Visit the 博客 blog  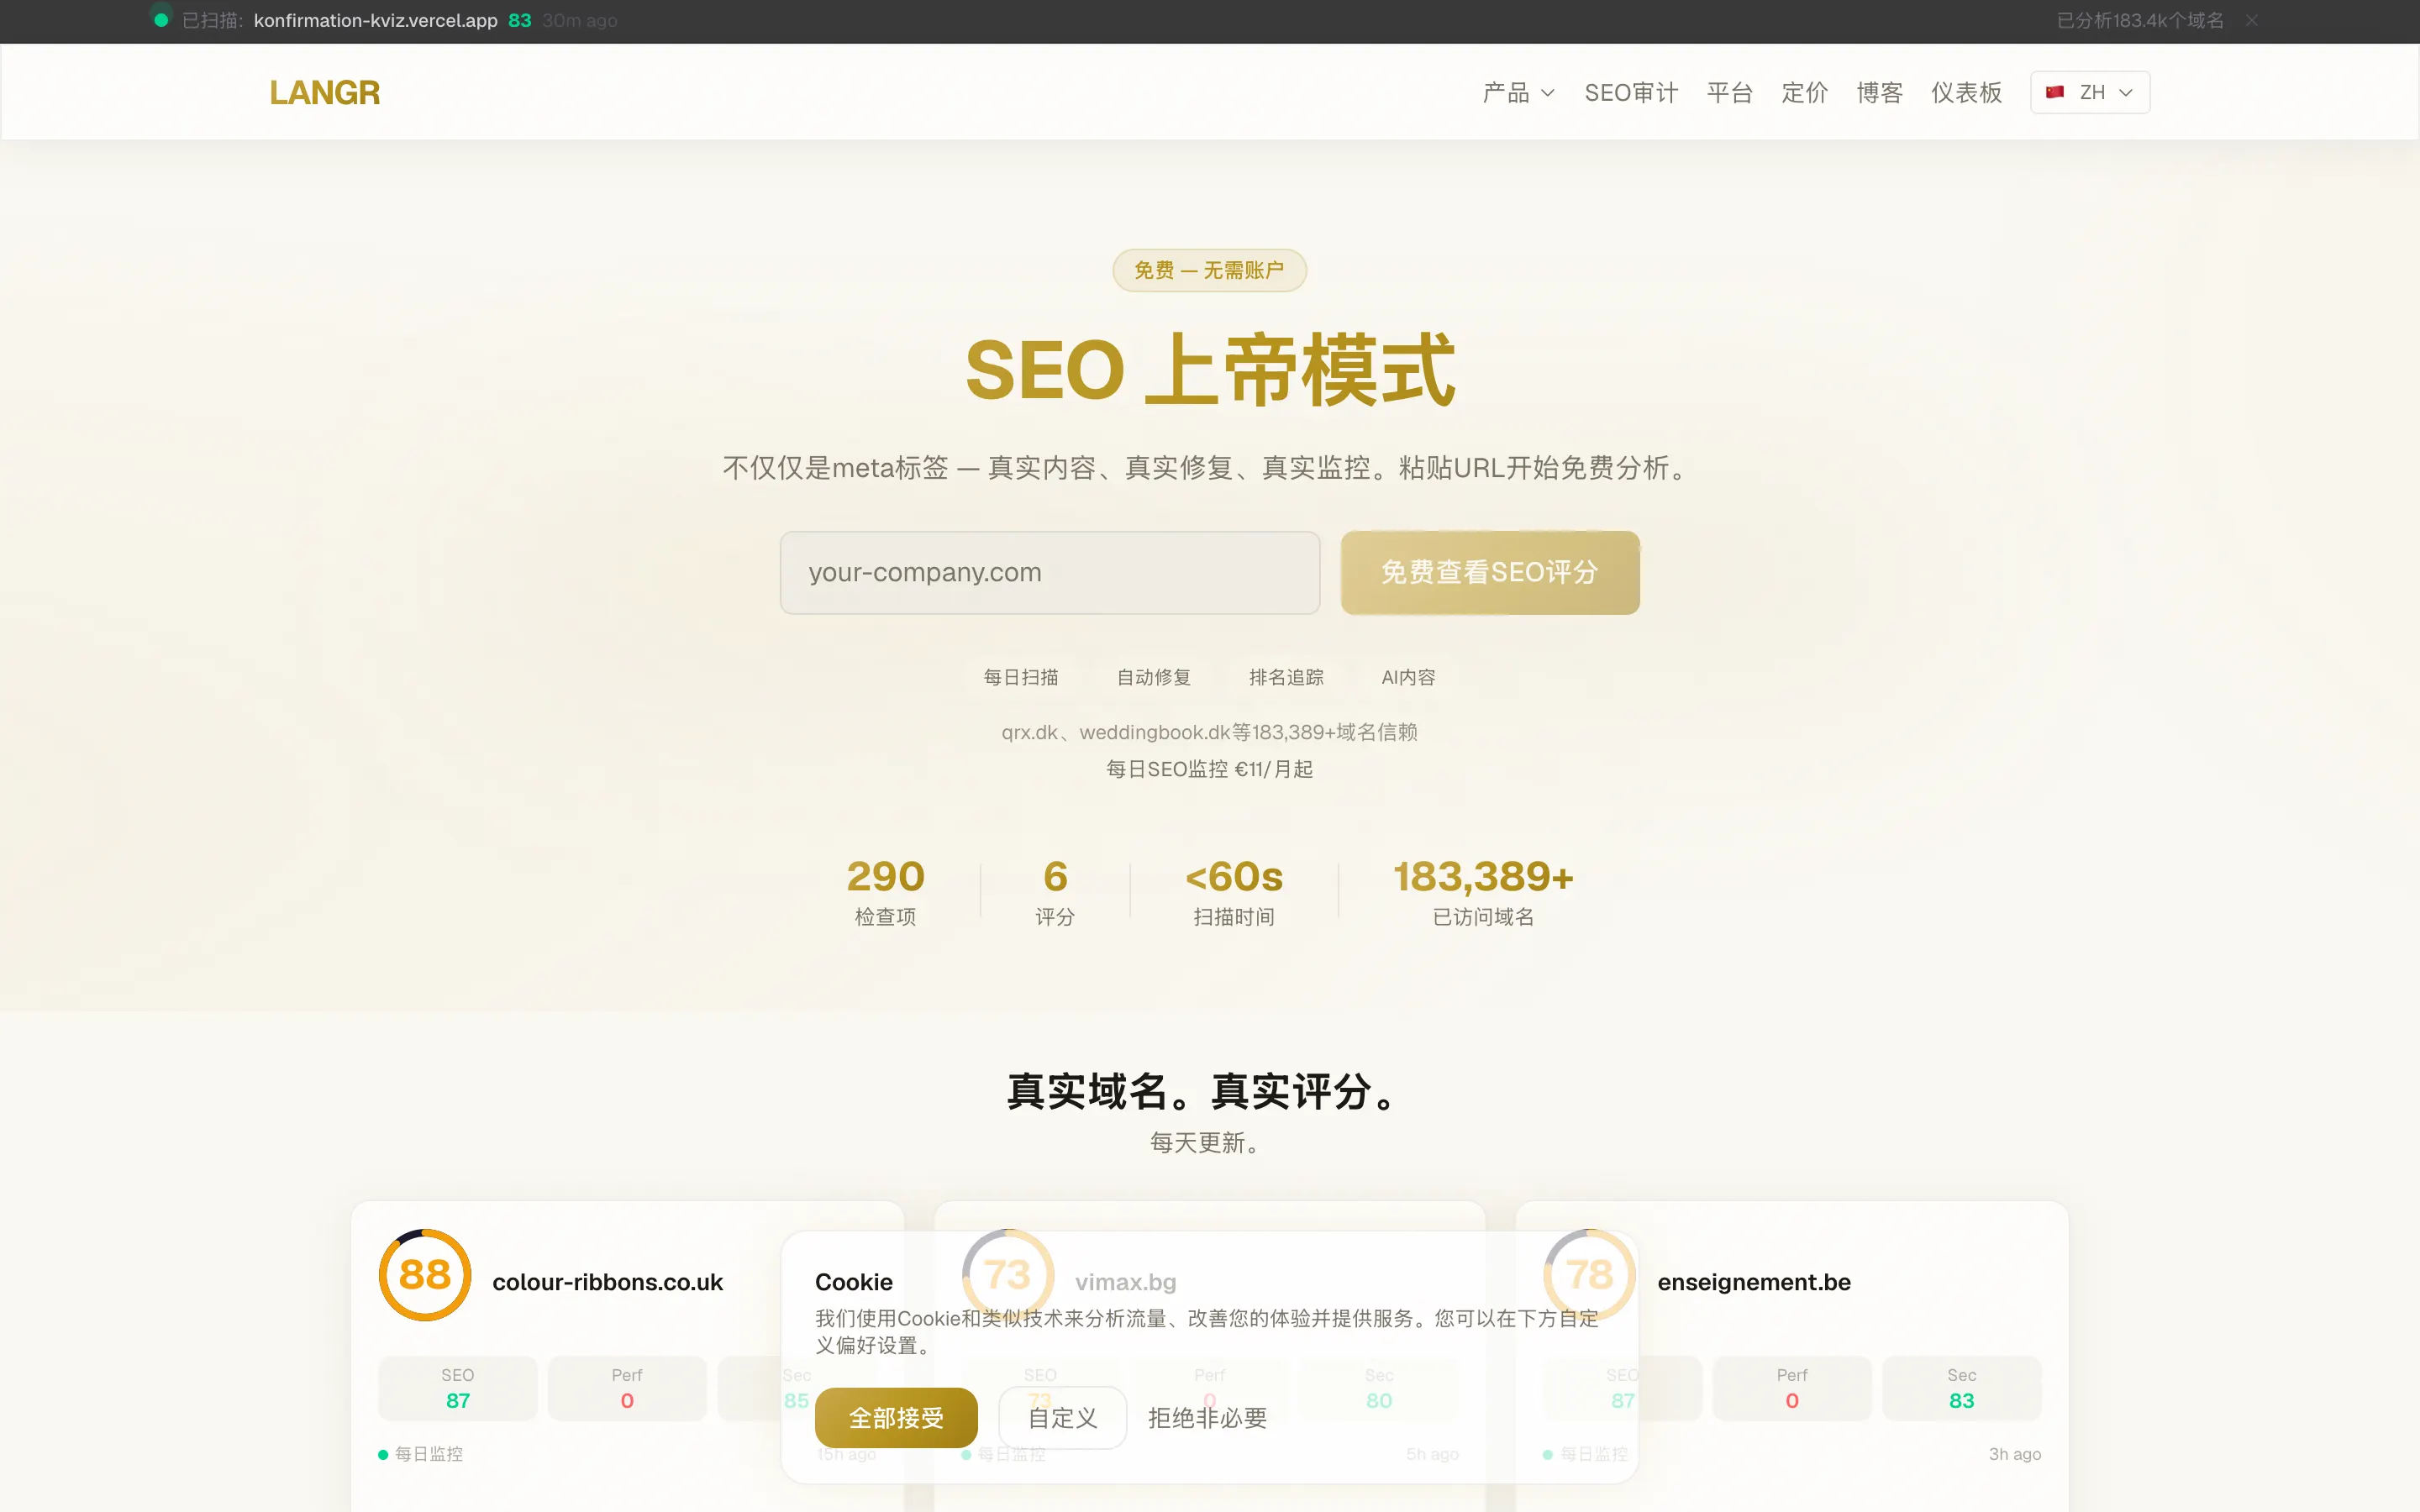tap(1879, 92)
